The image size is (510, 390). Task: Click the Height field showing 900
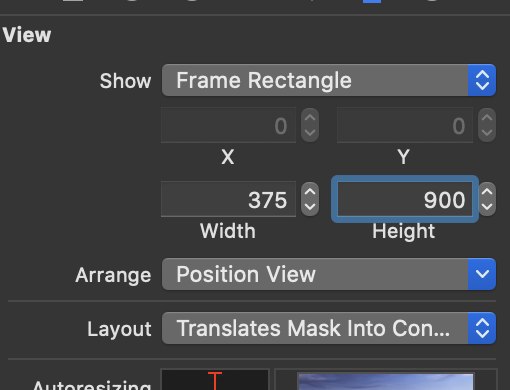pos(405,199)
